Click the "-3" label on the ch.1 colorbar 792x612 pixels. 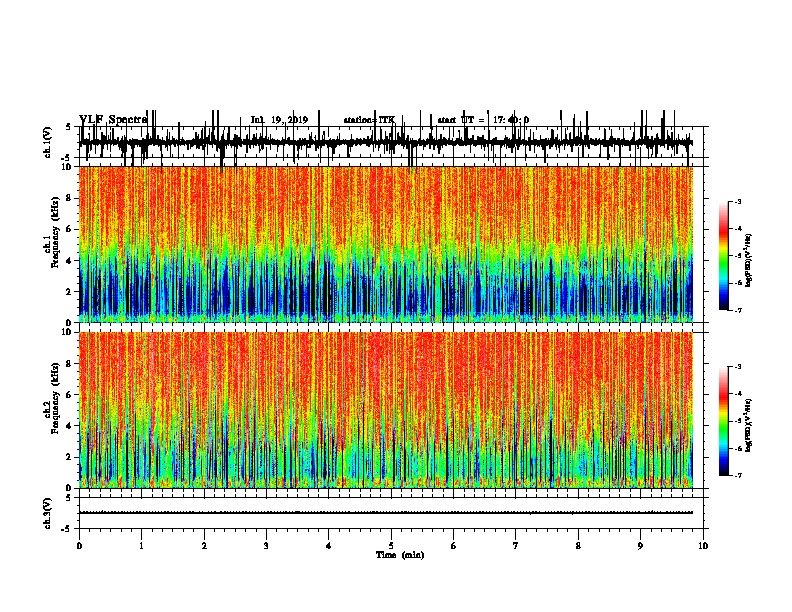coord(738,201)
